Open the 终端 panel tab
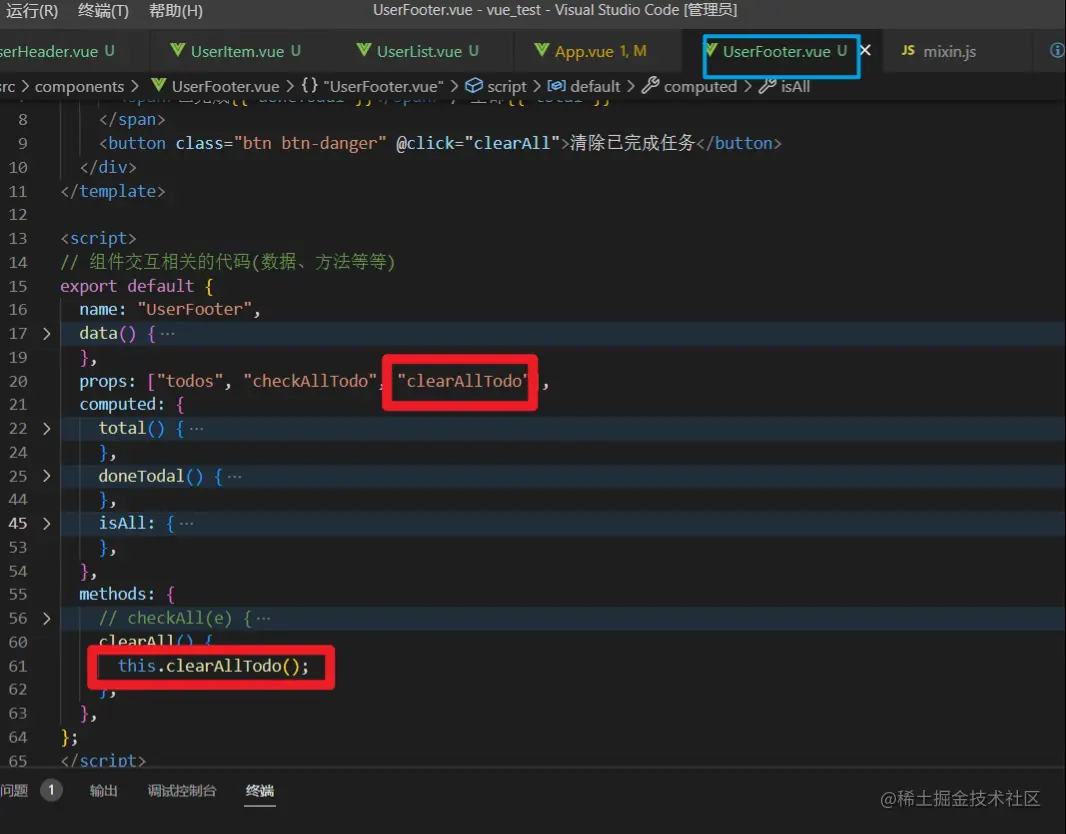Viewport: 1066px width, 834px height. pyautogui.click(x=260, y=790)
